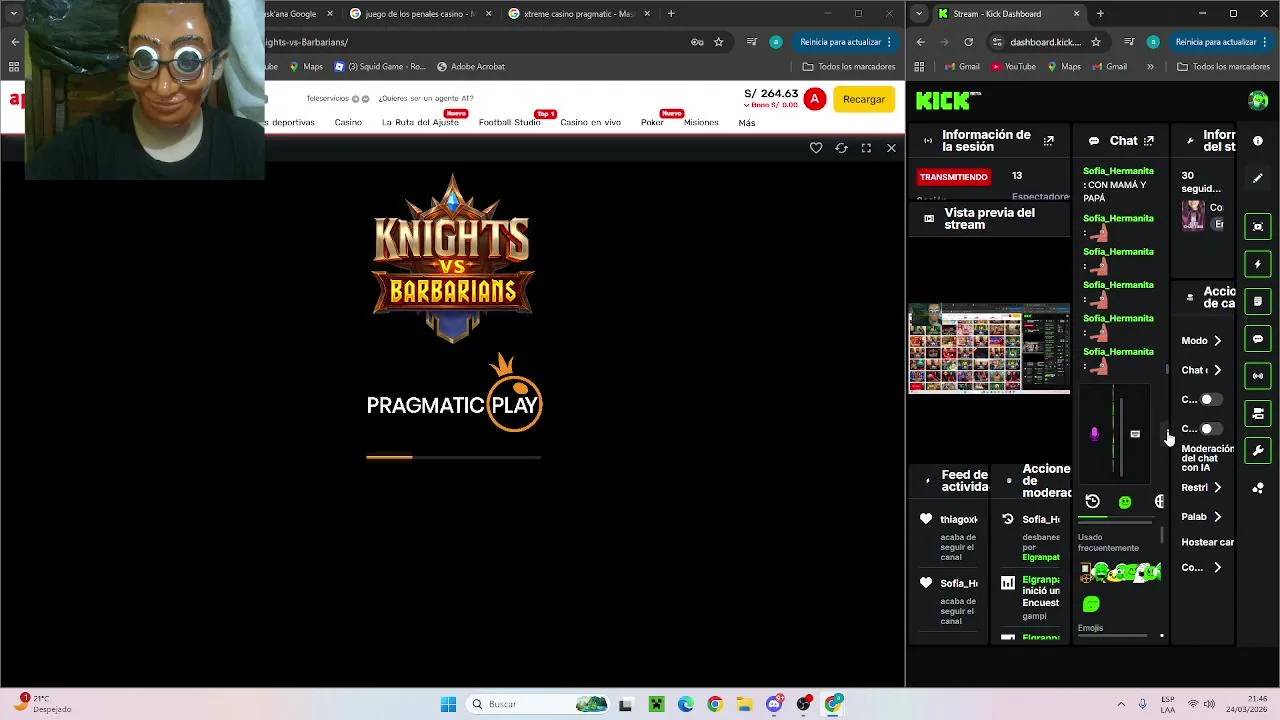Viewport: 1280px width, 720px height.
Task: Click the chat bubble icon in Kick sidebar
Action: click(x=1258, y=339)
